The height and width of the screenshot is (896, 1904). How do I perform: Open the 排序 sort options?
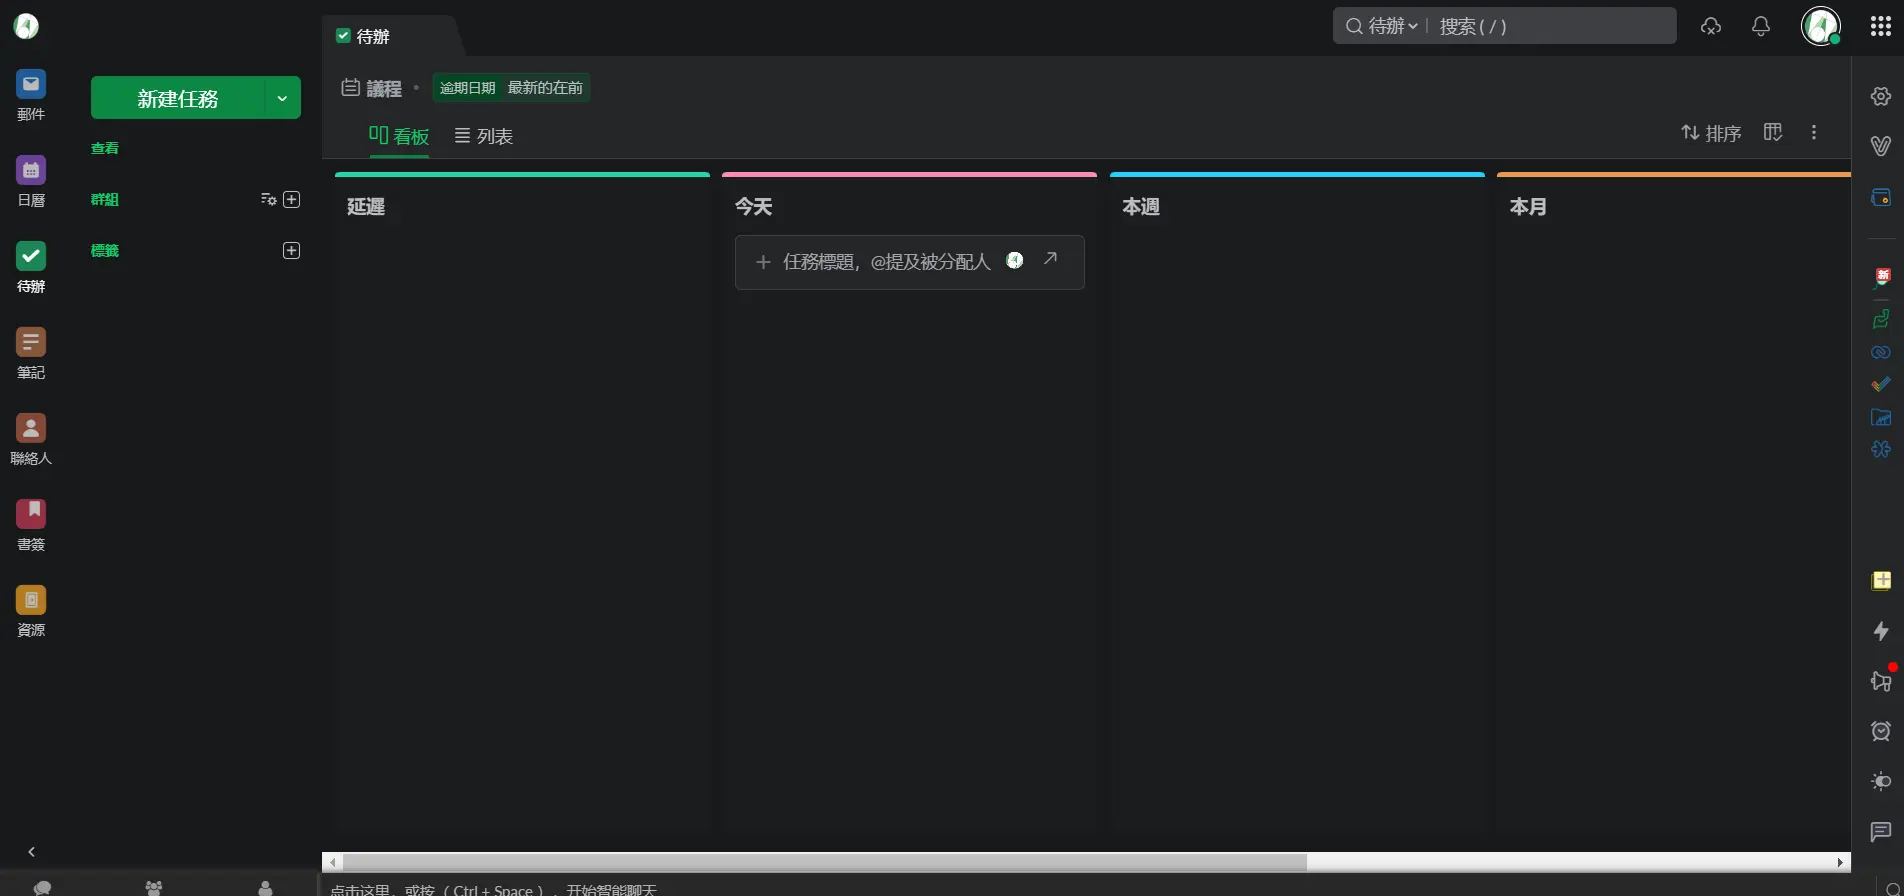click(1711, 133)
